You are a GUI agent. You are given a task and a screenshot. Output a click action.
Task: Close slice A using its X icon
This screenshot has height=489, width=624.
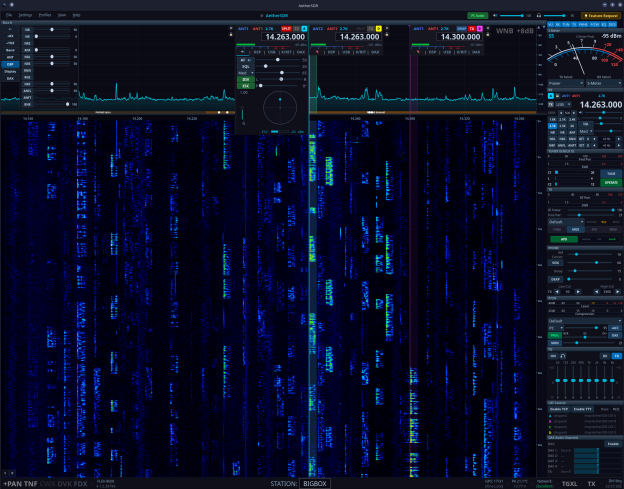tap(231, 28)
